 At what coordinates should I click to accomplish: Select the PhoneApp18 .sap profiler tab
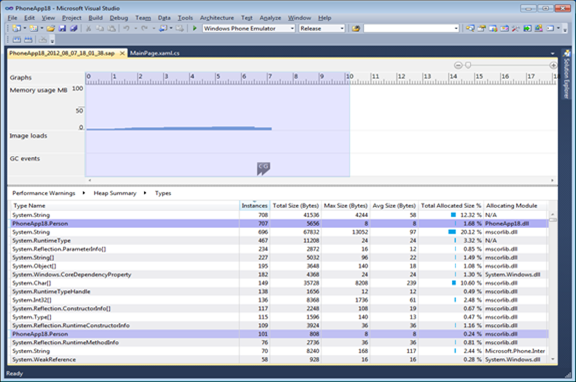tap(62, 53)
